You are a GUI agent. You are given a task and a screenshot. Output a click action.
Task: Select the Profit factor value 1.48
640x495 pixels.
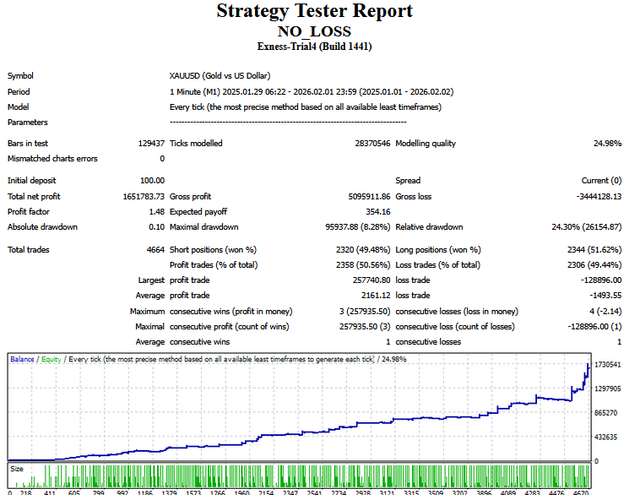(x=155, y=211)
